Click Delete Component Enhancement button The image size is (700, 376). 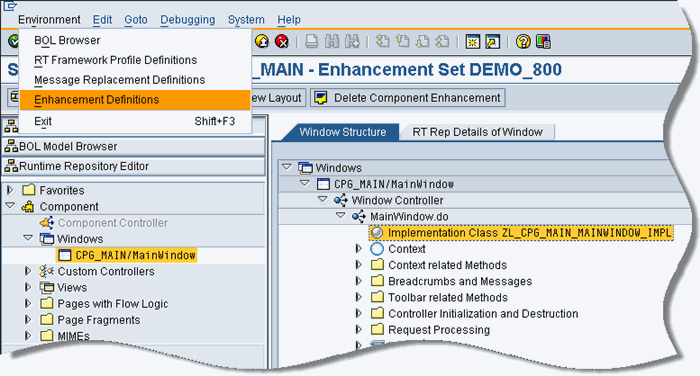pyautogui.click(x=408, y=98)
